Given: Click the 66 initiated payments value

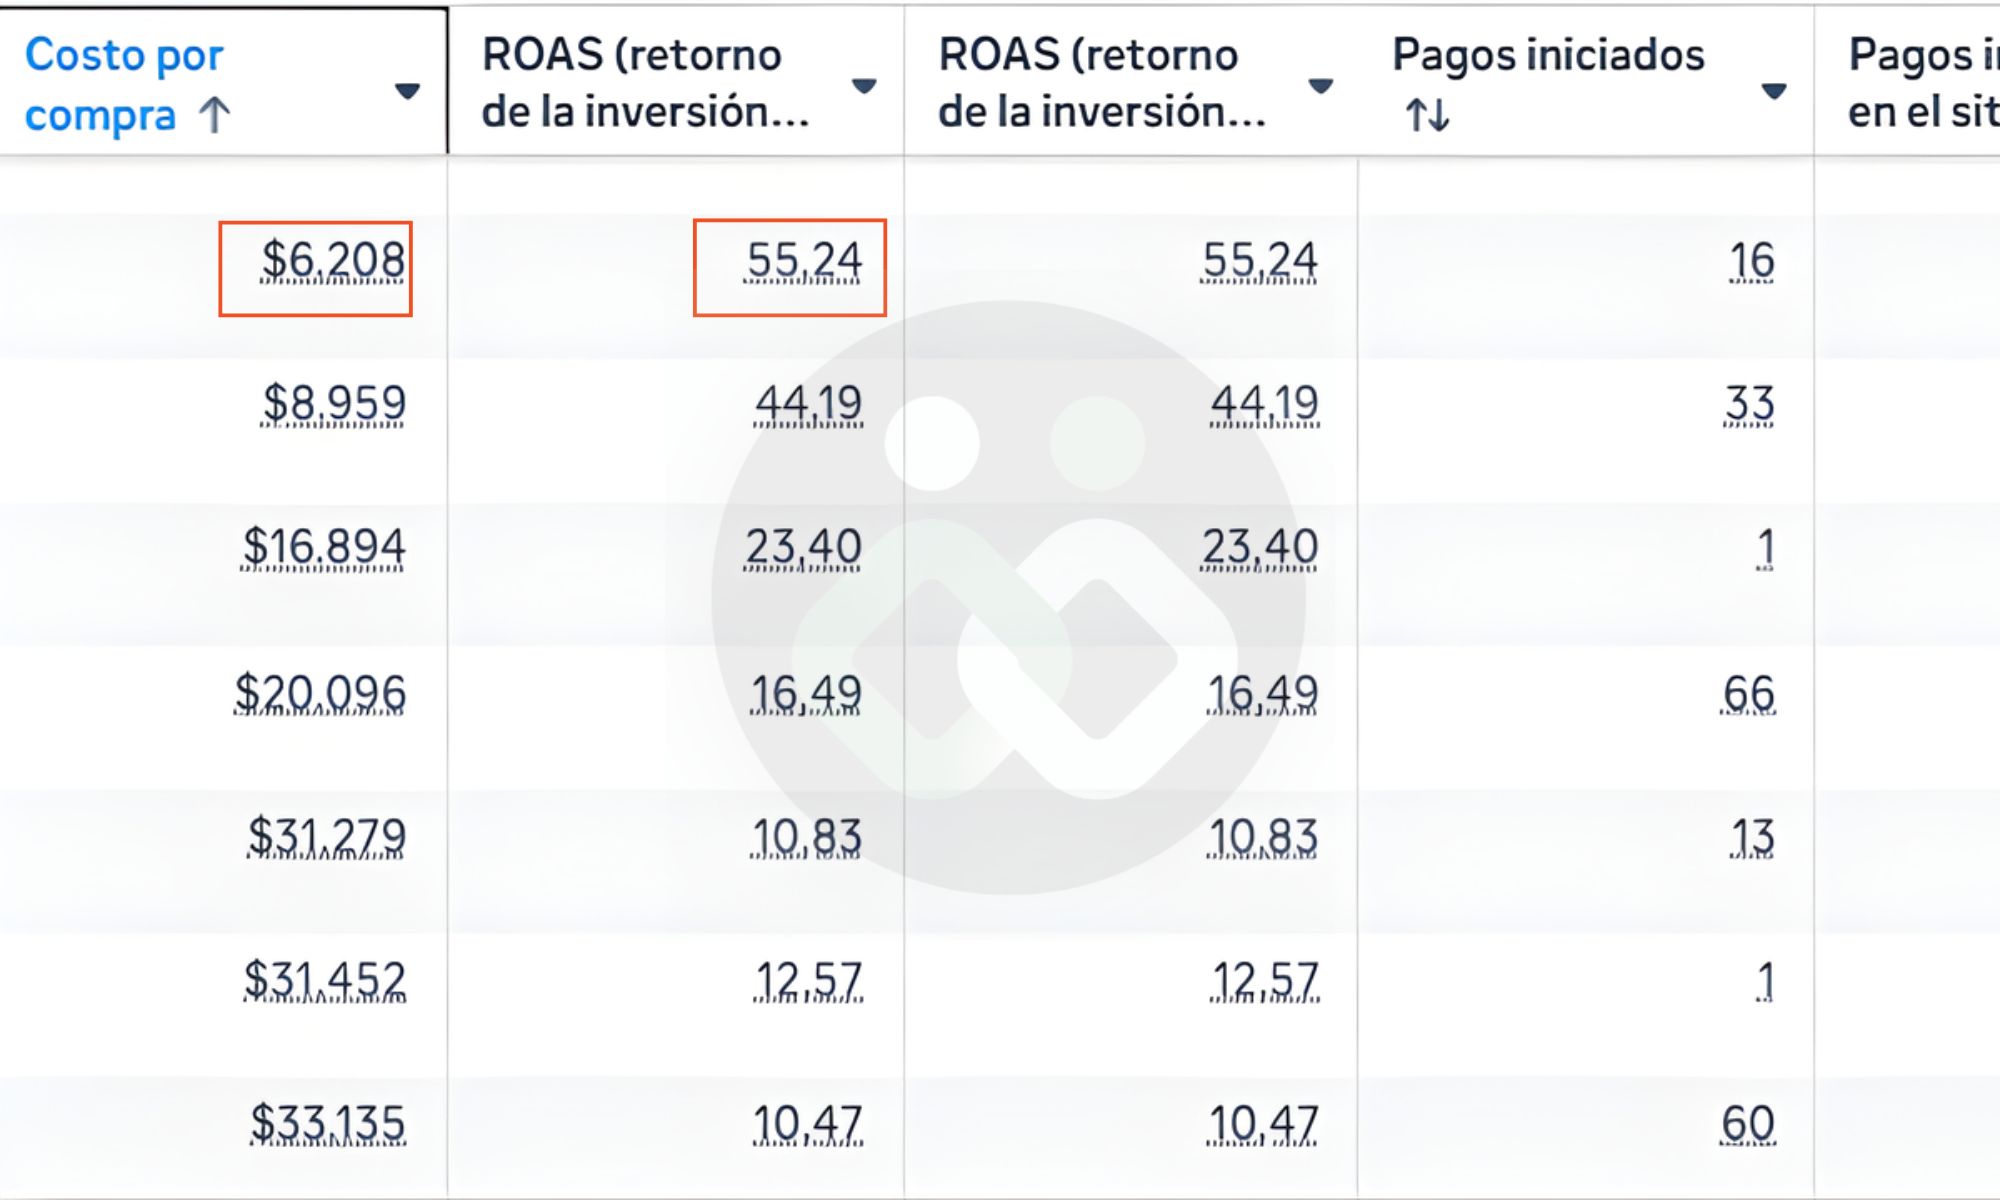Looking at the screenshot, I should (x=1748, y=693).
